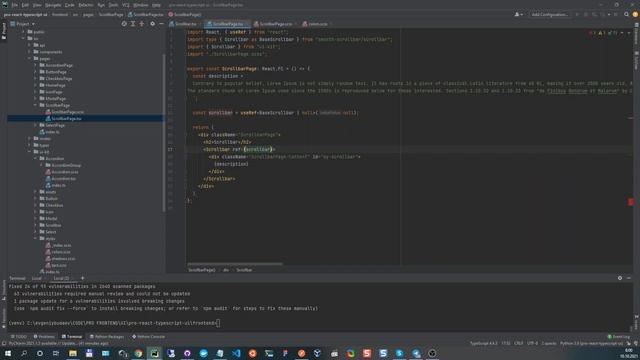Viewport: 640px width, 360px height.
Task: Open the Code menu
Action: 70,5
